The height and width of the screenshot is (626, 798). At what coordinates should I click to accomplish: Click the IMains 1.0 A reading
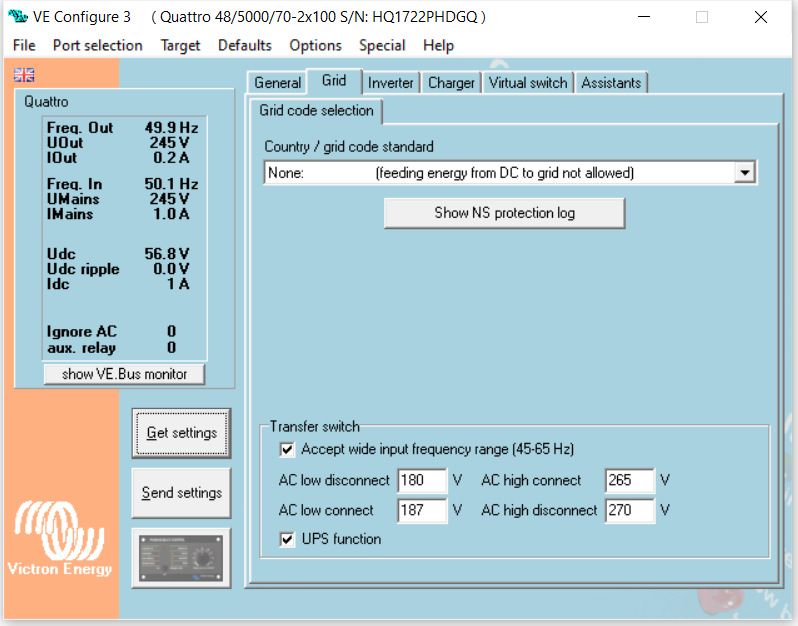coord(118,214)
